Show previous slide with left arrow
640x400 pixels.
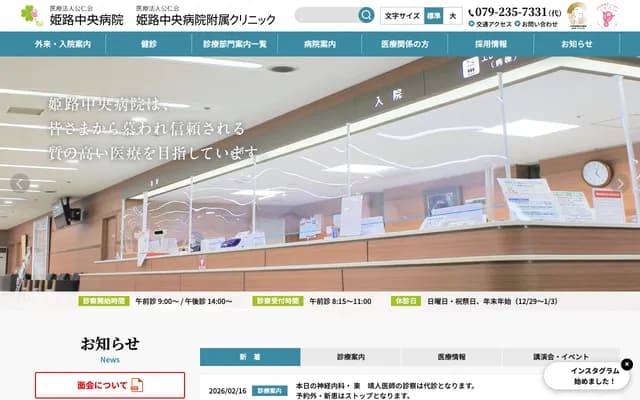click(x=20, y=183)
